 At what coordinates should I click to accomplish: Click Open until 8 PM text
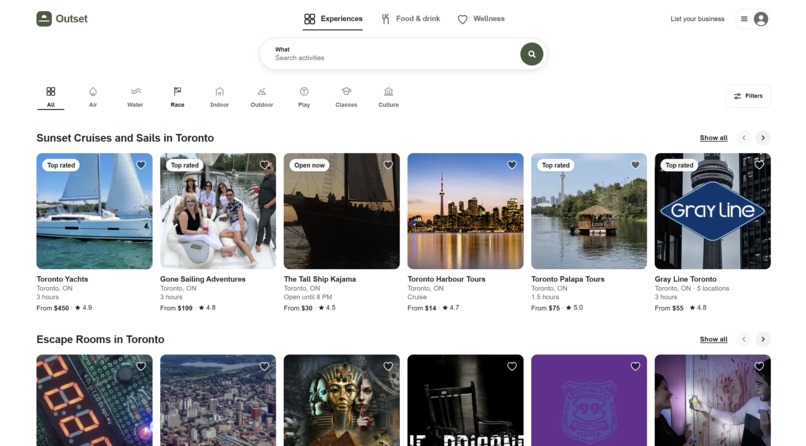308,297
